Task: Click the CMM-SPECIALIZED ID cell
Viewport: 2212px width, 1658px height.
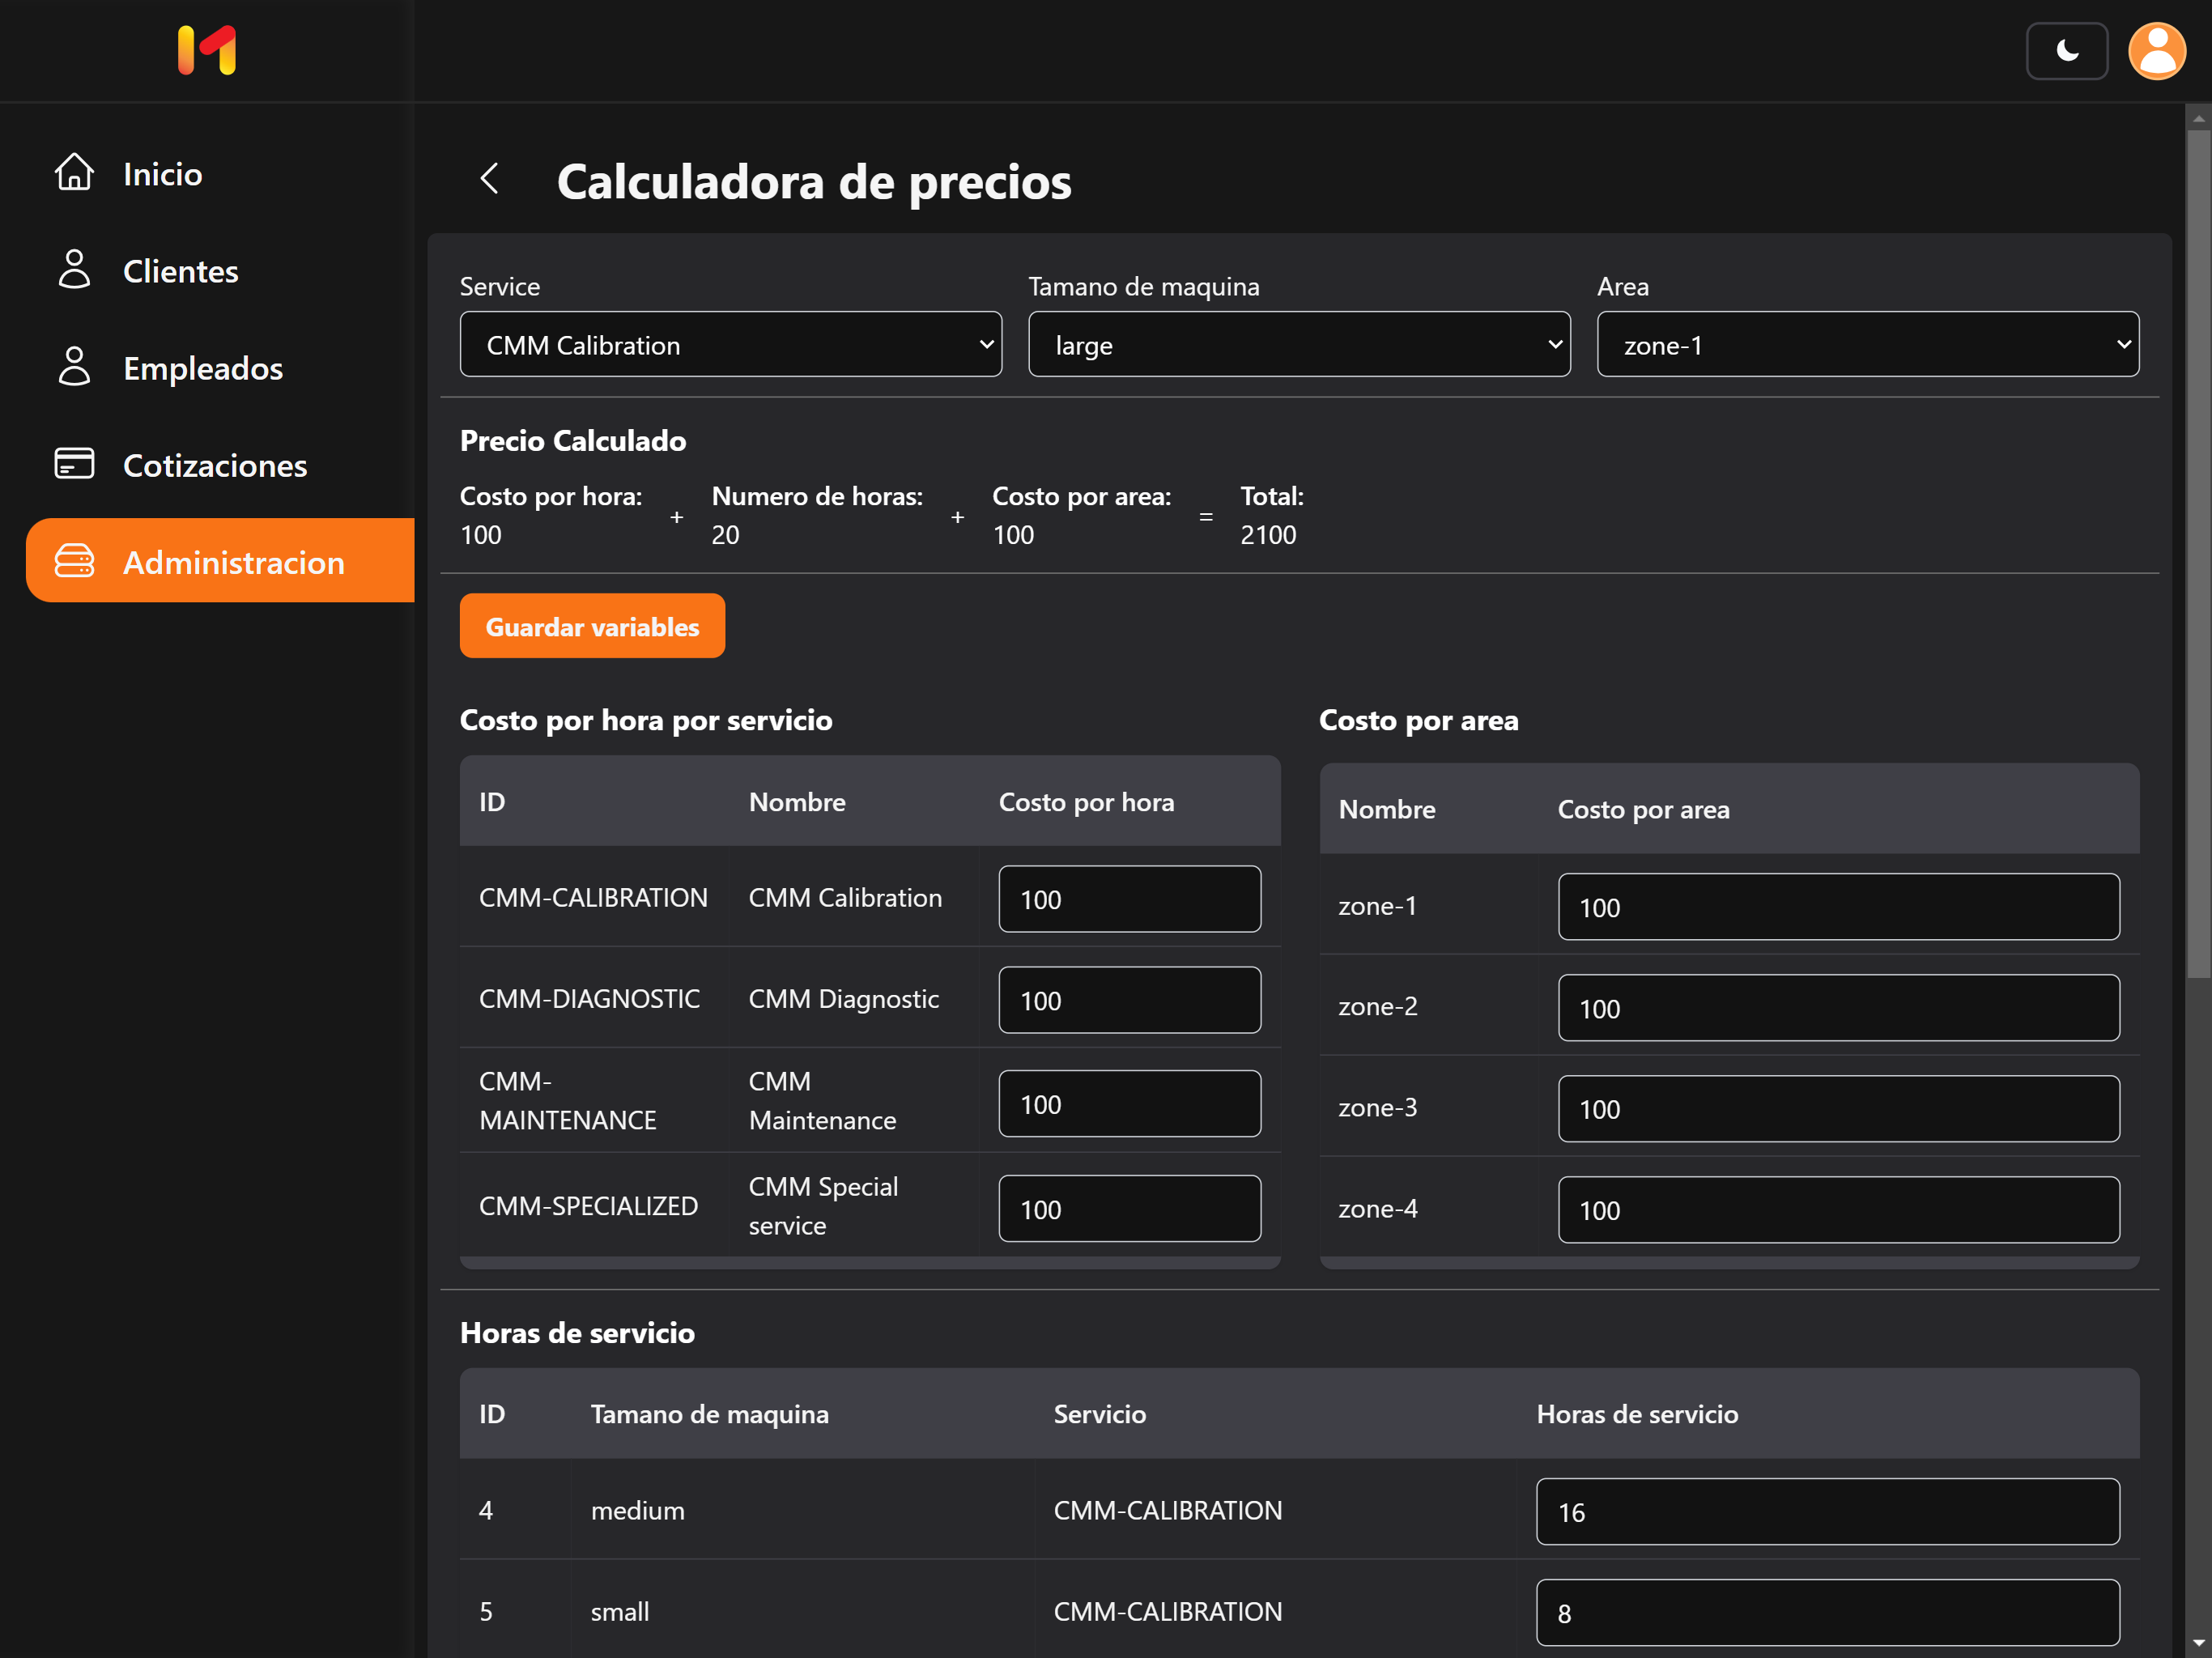Action: [593, 1206]
